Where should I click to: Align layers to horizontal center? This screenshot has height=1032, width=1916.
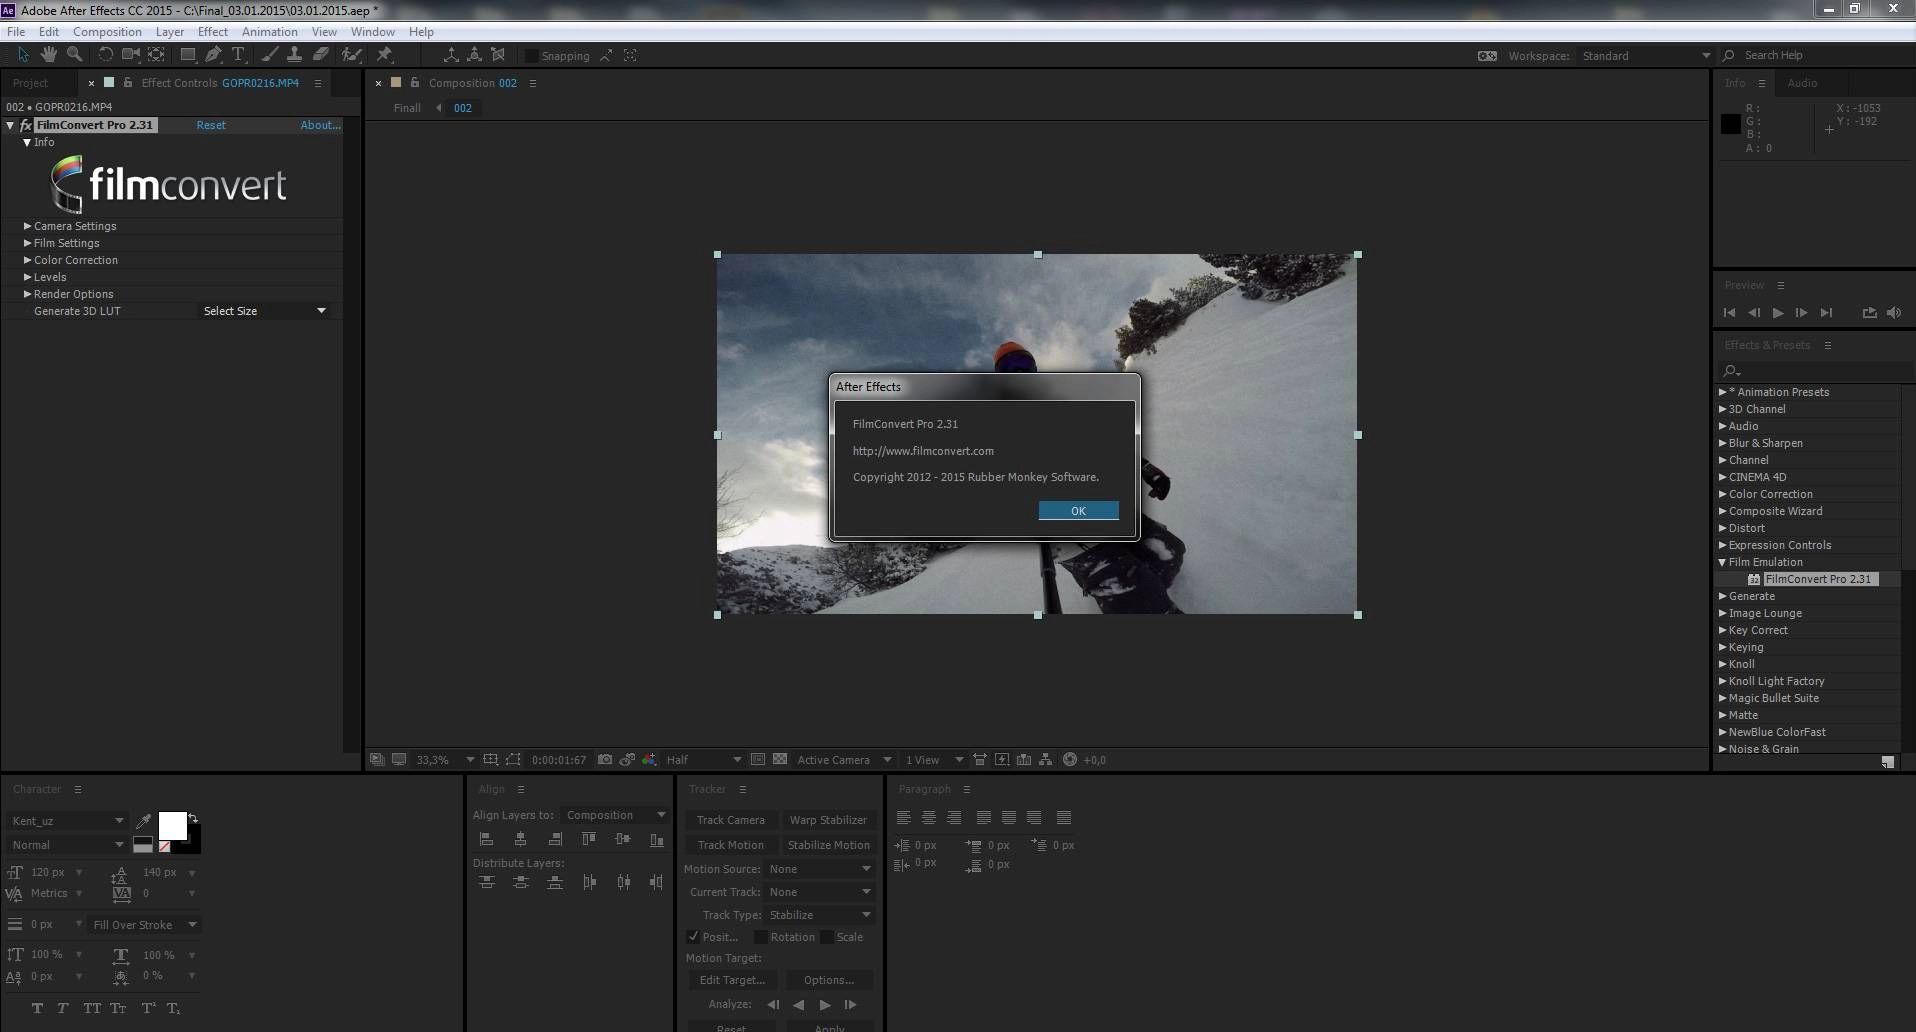[x=520, y=840]
